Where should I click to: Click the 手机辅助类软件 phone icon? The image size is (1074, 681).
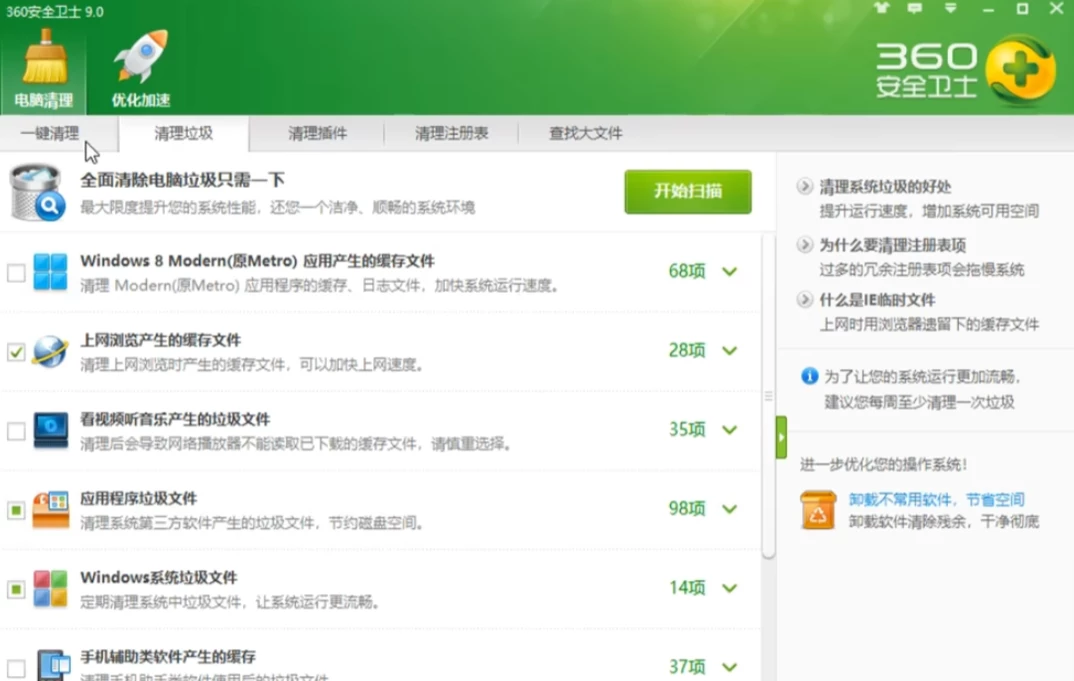53,665
